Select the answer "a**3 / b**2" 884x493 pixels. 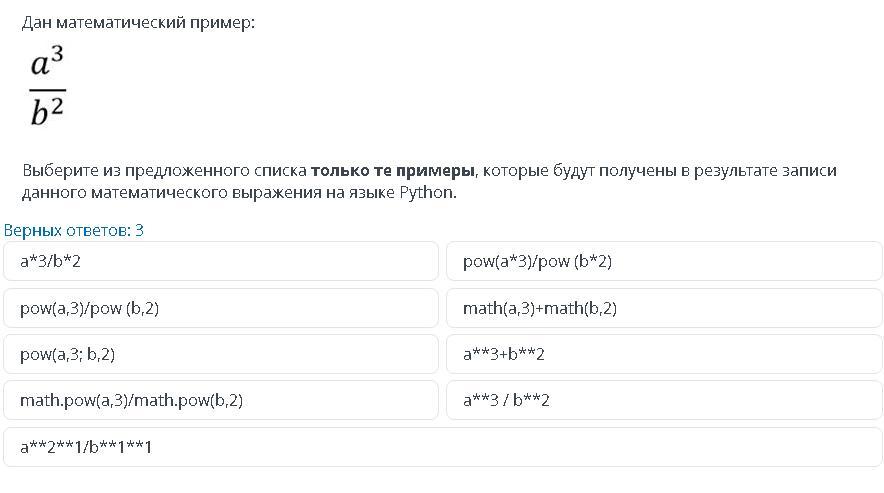tap(664, 400)
